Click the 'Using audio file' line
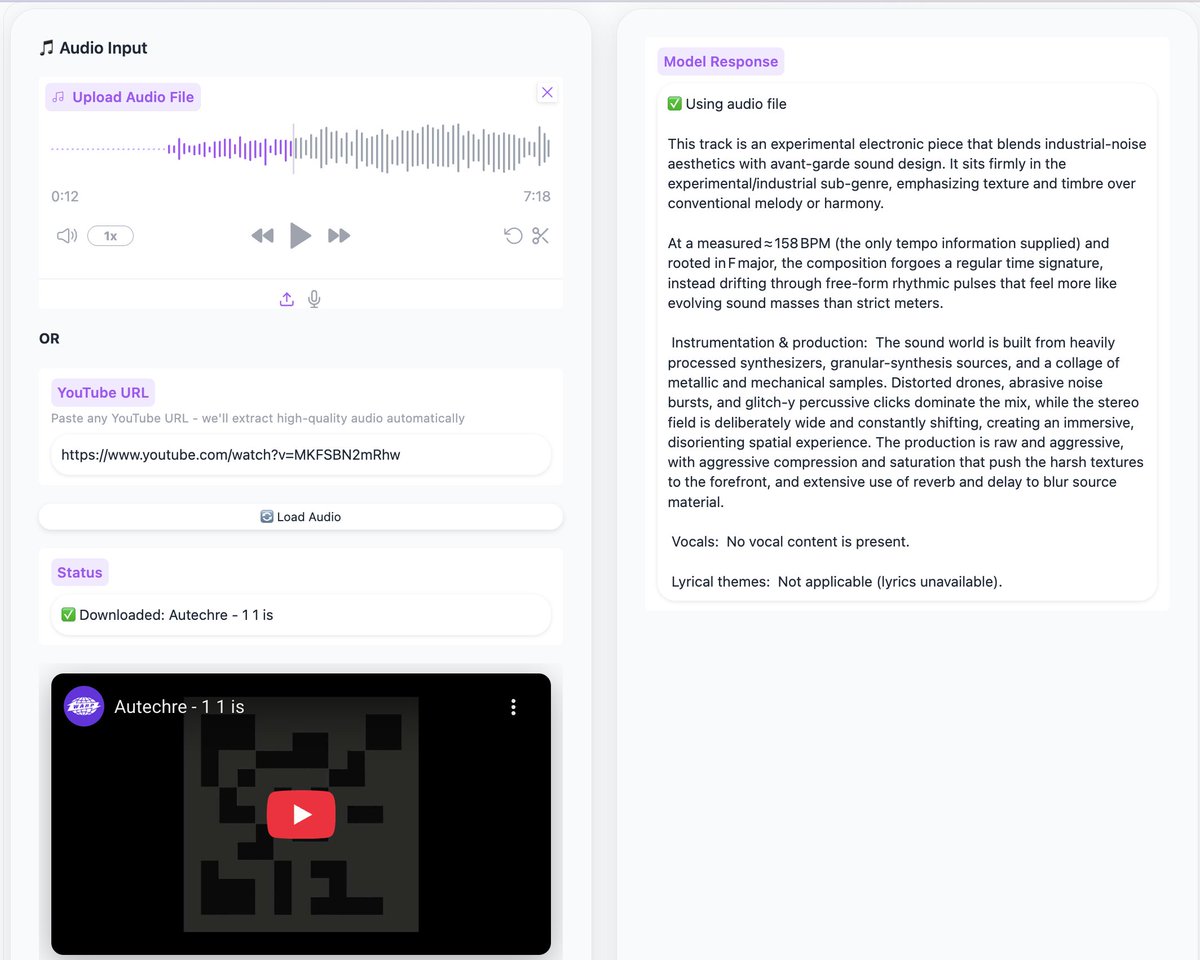 727,104
